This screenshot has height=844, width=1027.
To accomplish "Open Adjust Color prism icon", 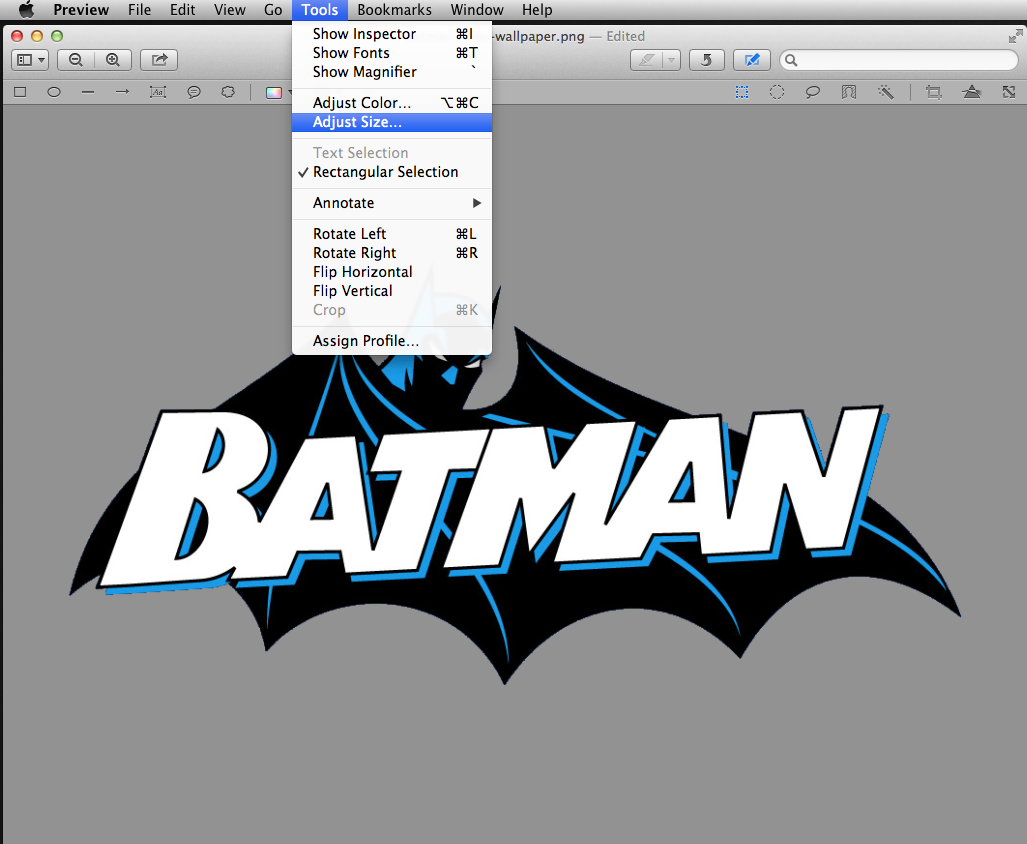I will coord(972,92).
